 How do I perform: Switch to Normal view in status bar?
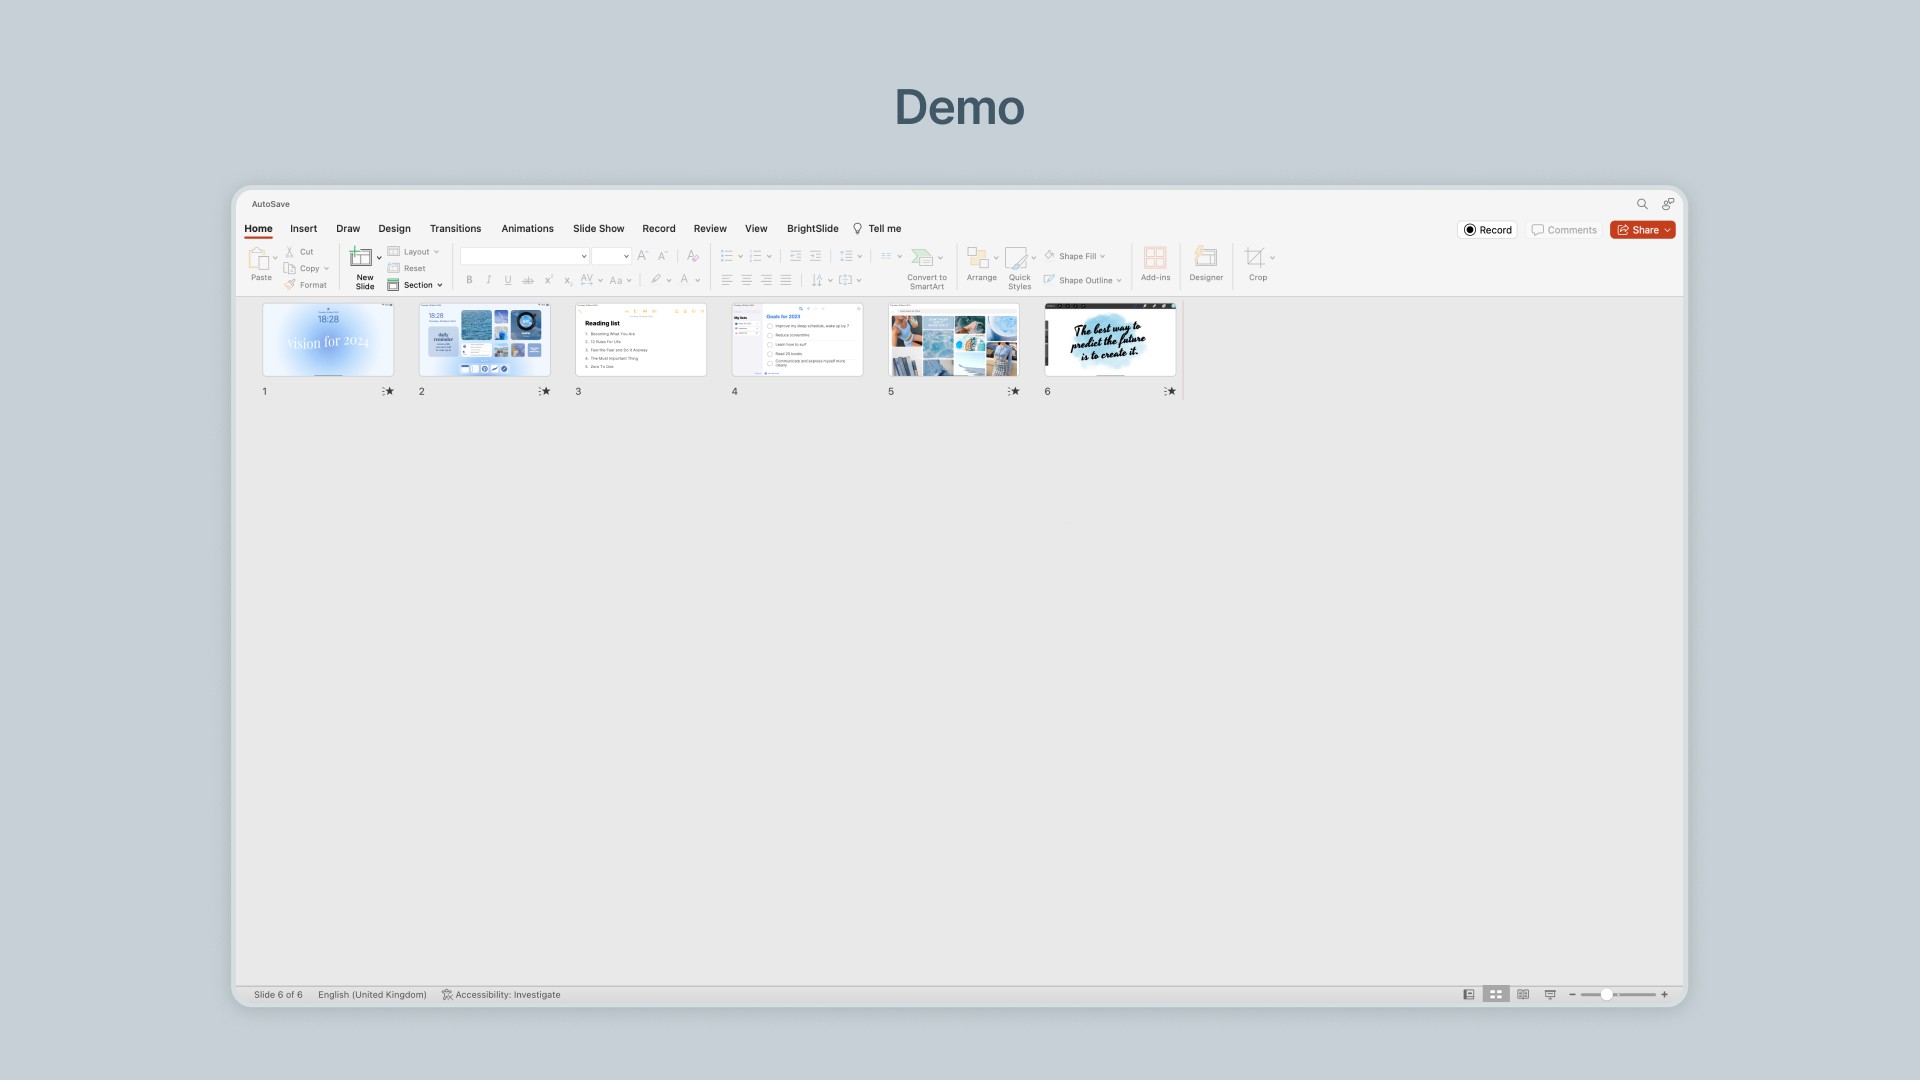click(x=1468, y=995)
